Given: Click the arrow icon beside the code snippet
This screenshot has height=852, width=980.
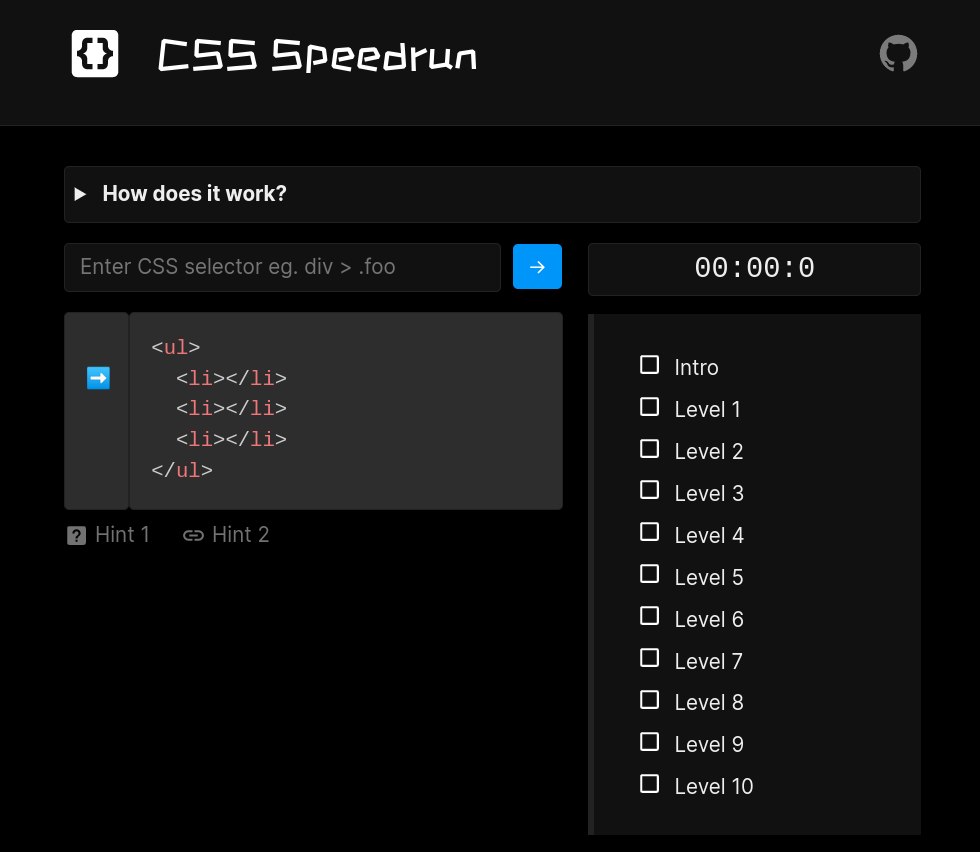Looking at the screenshot, I should [x=97, y=378].
